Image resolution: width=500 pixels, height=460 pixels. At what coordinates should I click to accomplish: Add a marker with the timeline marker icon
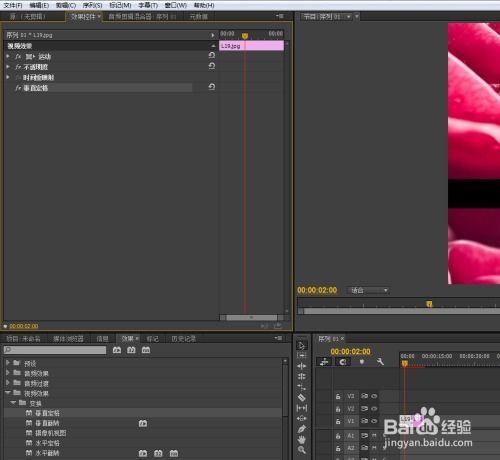[x=362, y=362]
